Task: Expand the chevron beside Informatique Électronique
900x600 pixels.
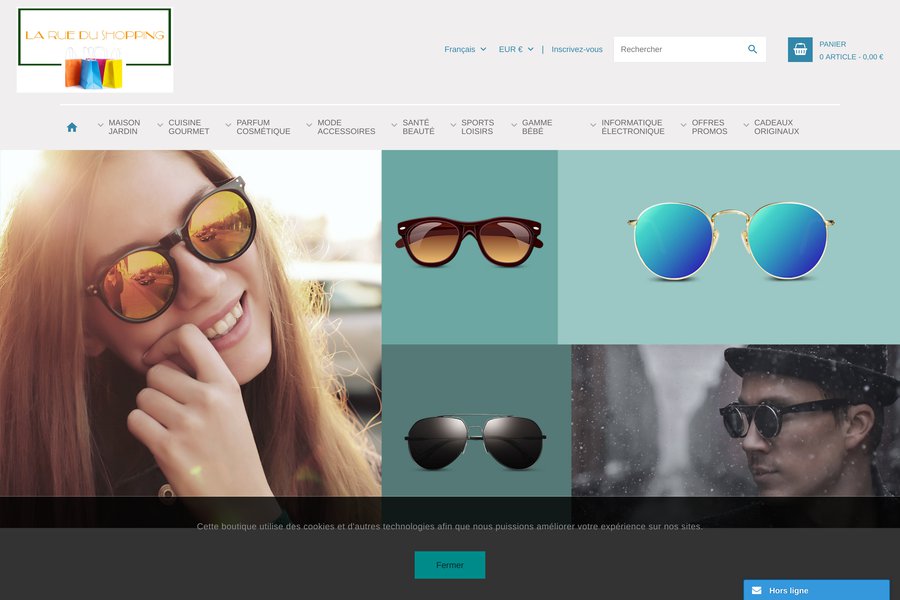Action: point(593,125)
